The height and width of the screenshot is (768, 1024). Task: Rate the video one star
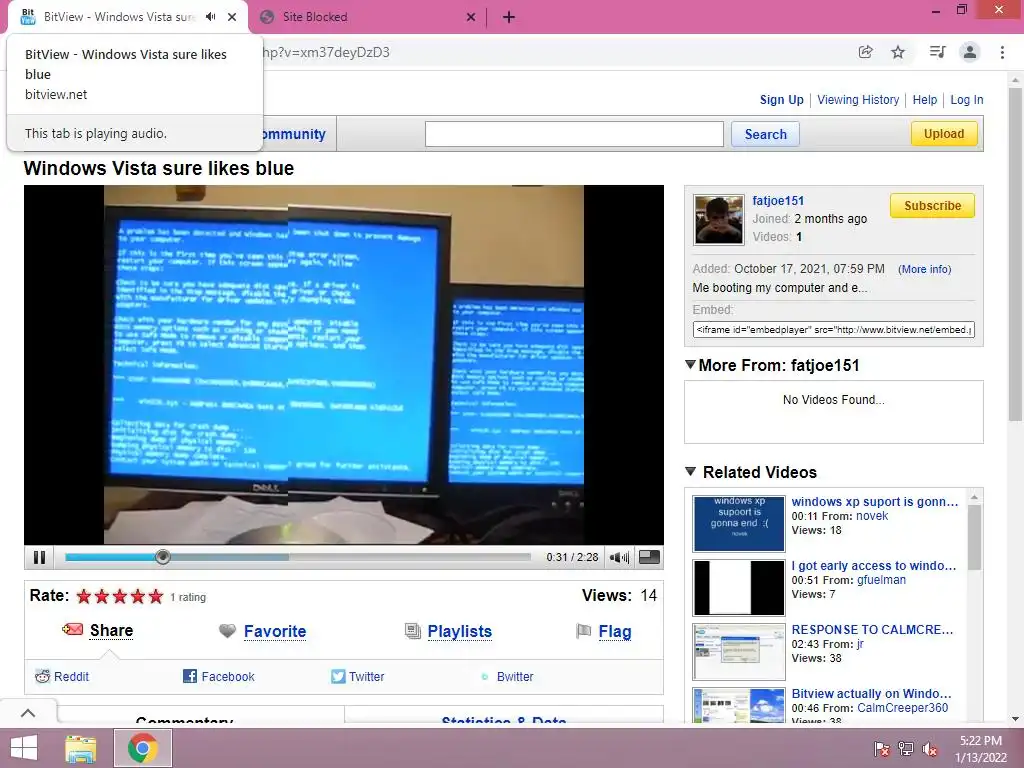click(84, 596)
